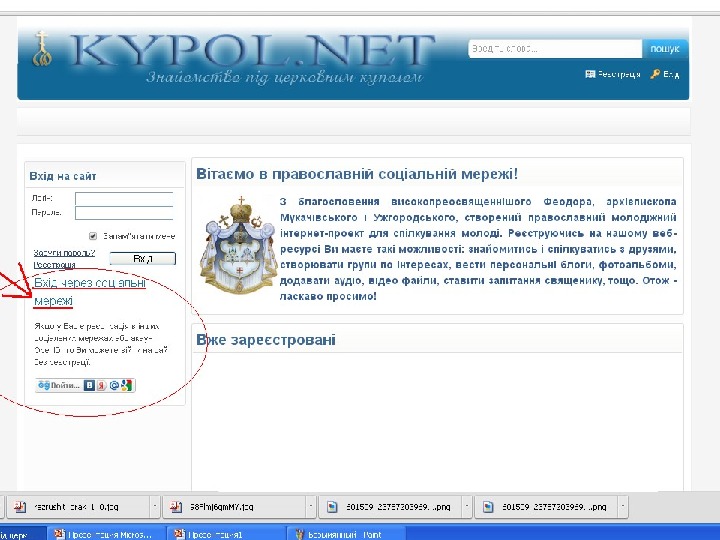Screen dimensions: 720x540
Task: Open the forgot password link
Action: [64, 253]
